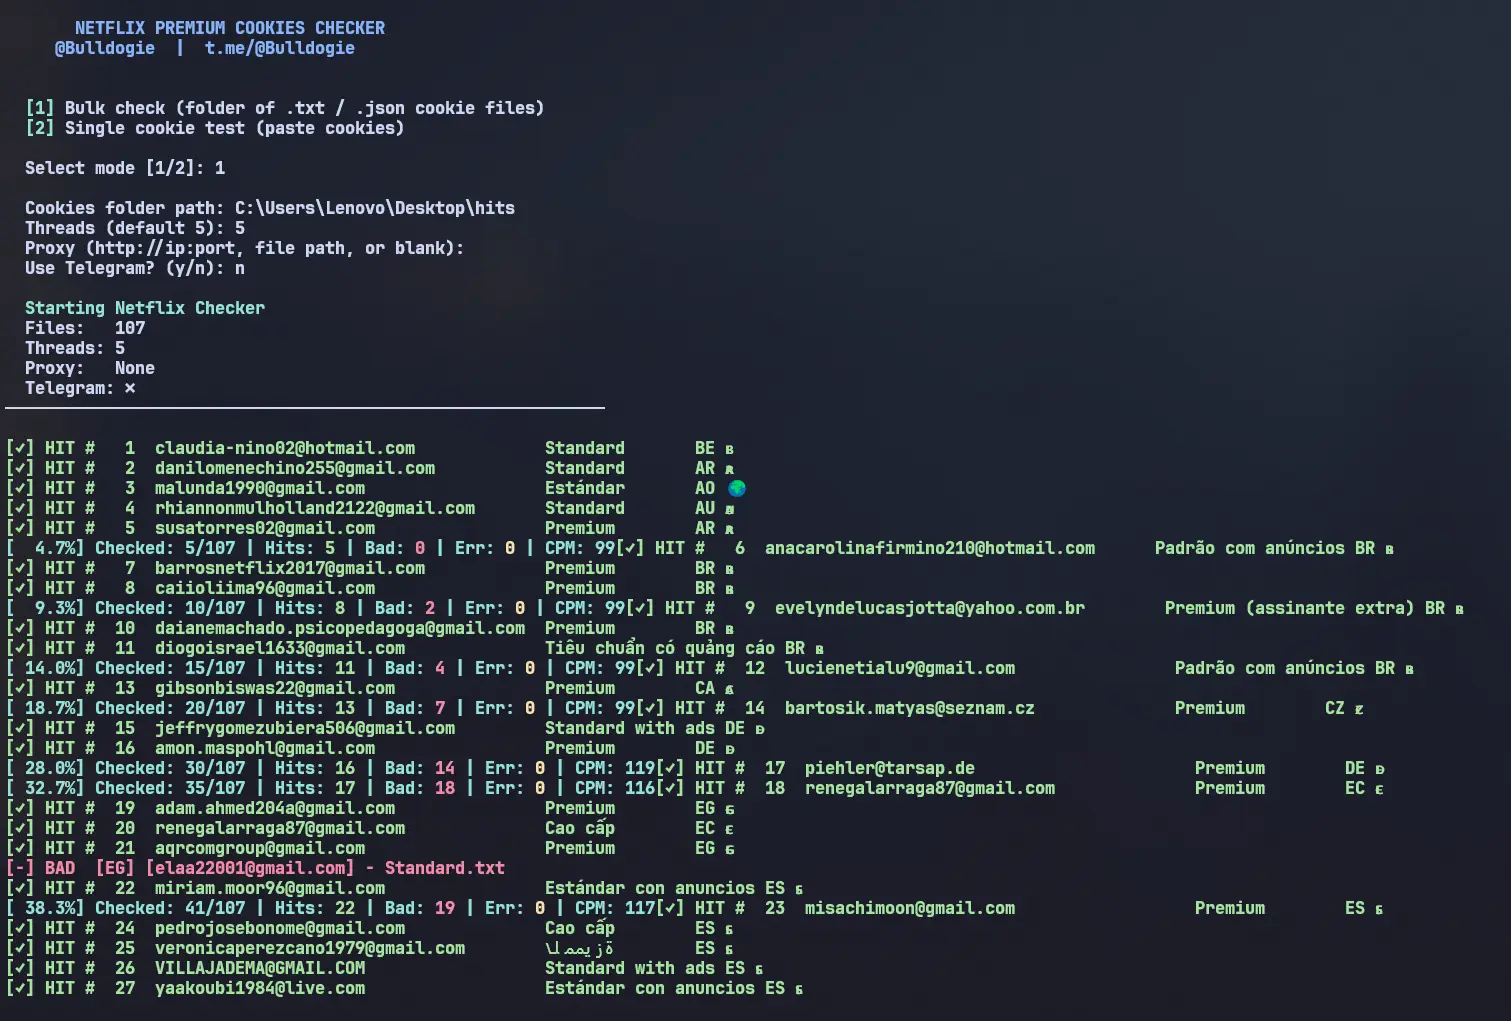This screenshot has width=1511, height=1021.
Task: Click the 'Tiêu chuẩn có quảng cáo' plan label
Action: [660, 648]
